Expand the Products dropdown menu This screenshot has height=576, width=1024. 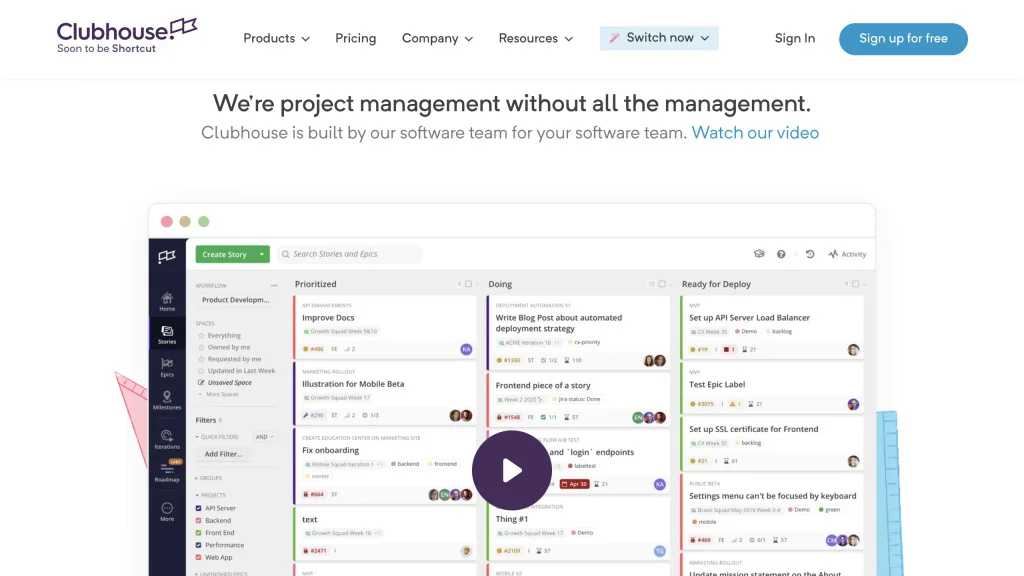[276, 38]
